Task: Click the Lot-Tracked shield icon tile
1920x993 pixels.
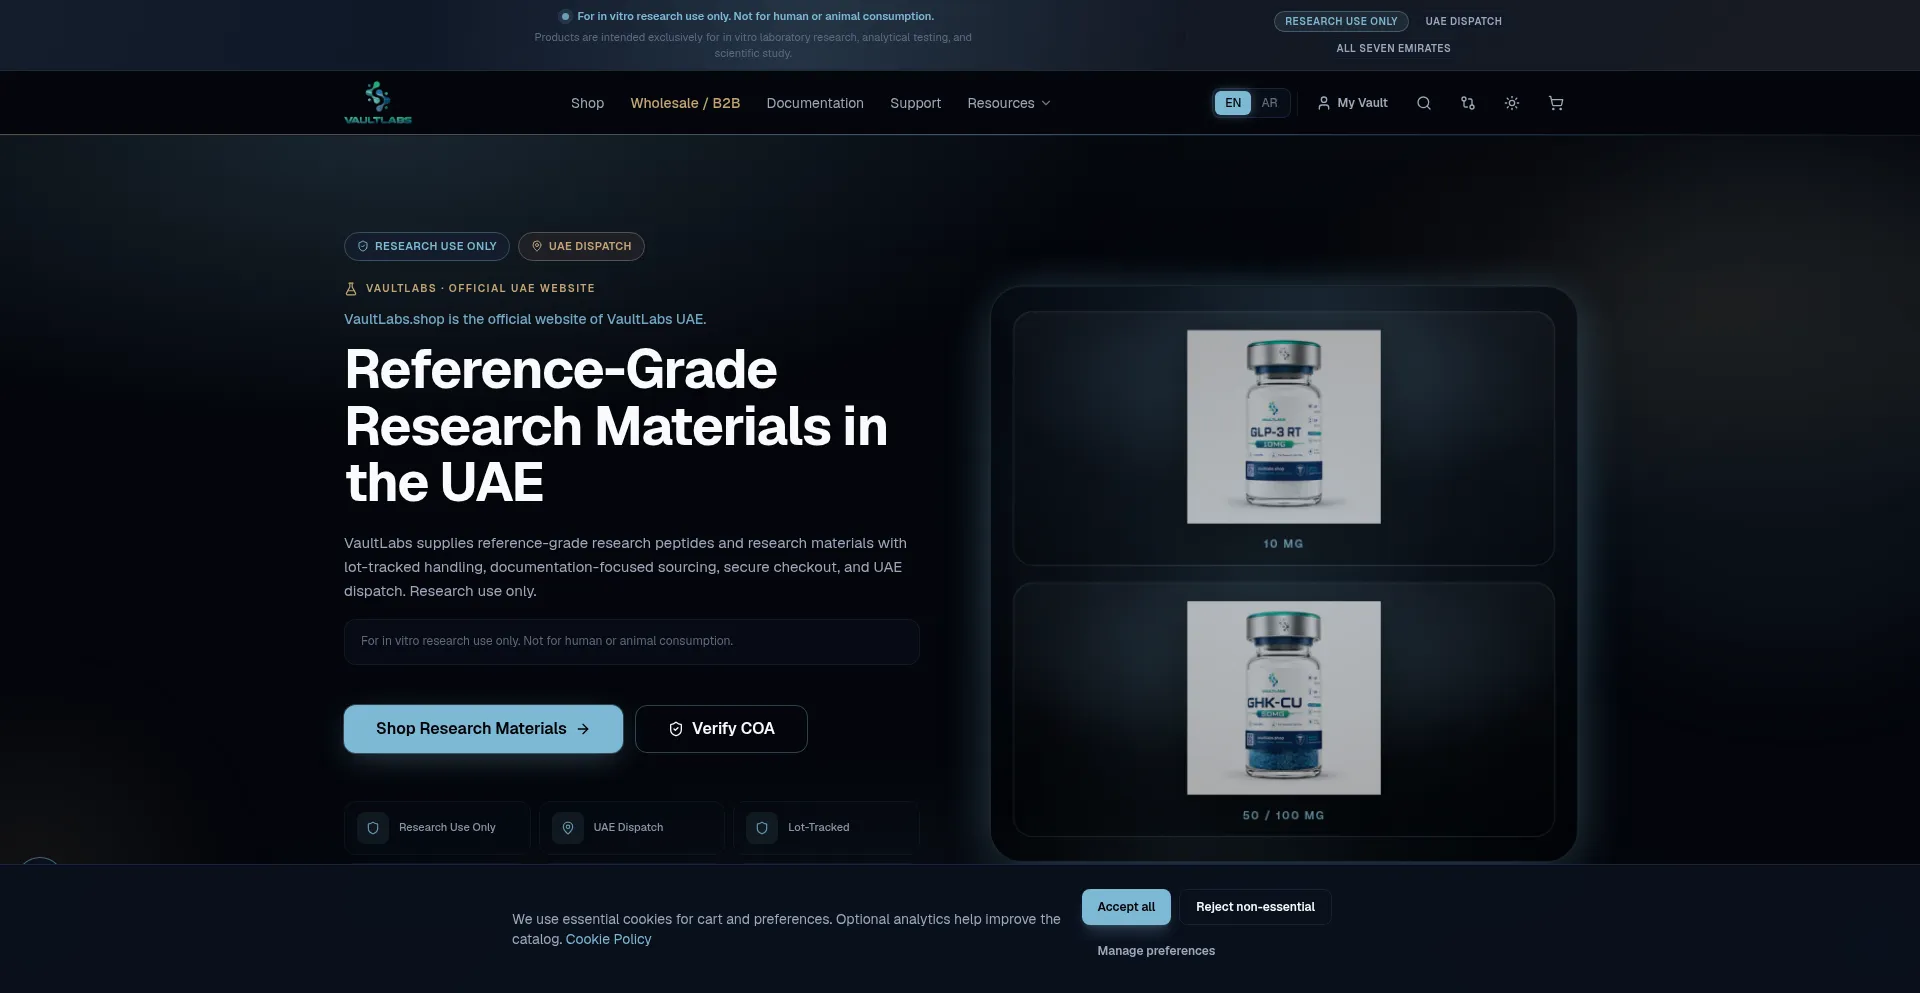Action: pos(762,828)
